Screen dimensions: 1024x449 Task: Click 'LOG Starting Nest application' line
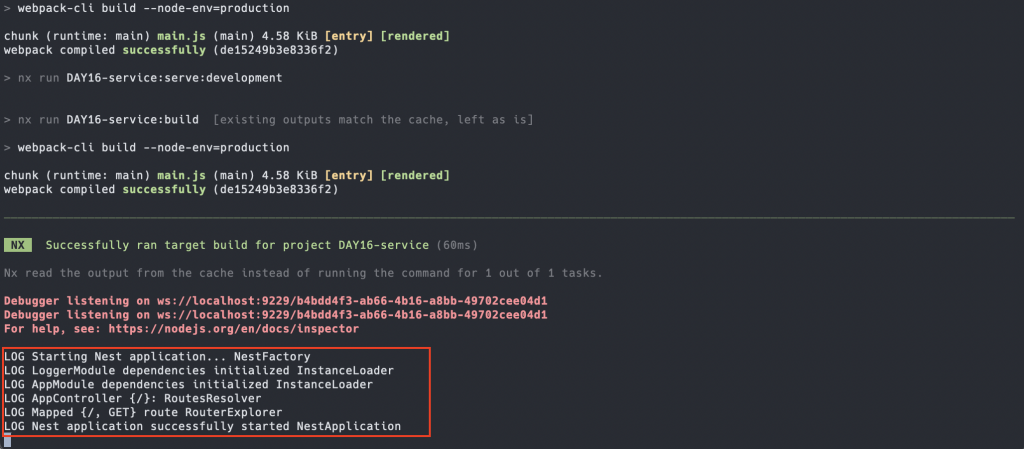pyautogui.click(x=157, y=356)
